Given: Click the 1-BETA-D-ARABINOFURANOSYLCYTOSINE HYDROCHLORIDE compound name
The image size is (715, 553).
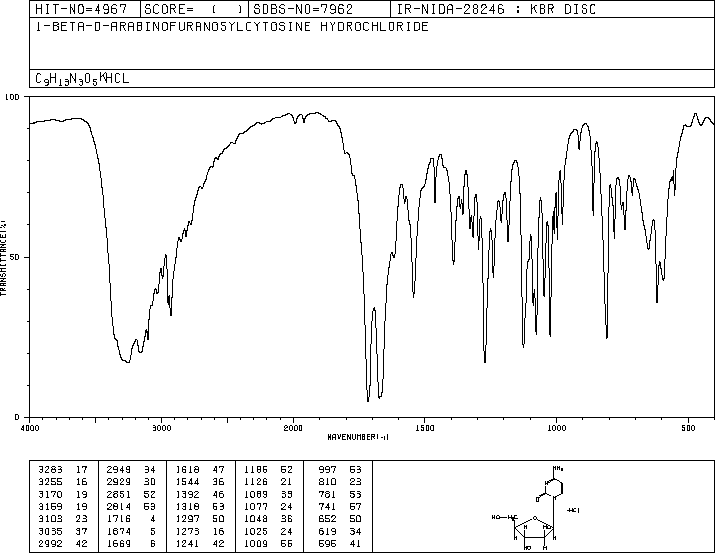Looking at the screenshot, I should click(232, 27).
